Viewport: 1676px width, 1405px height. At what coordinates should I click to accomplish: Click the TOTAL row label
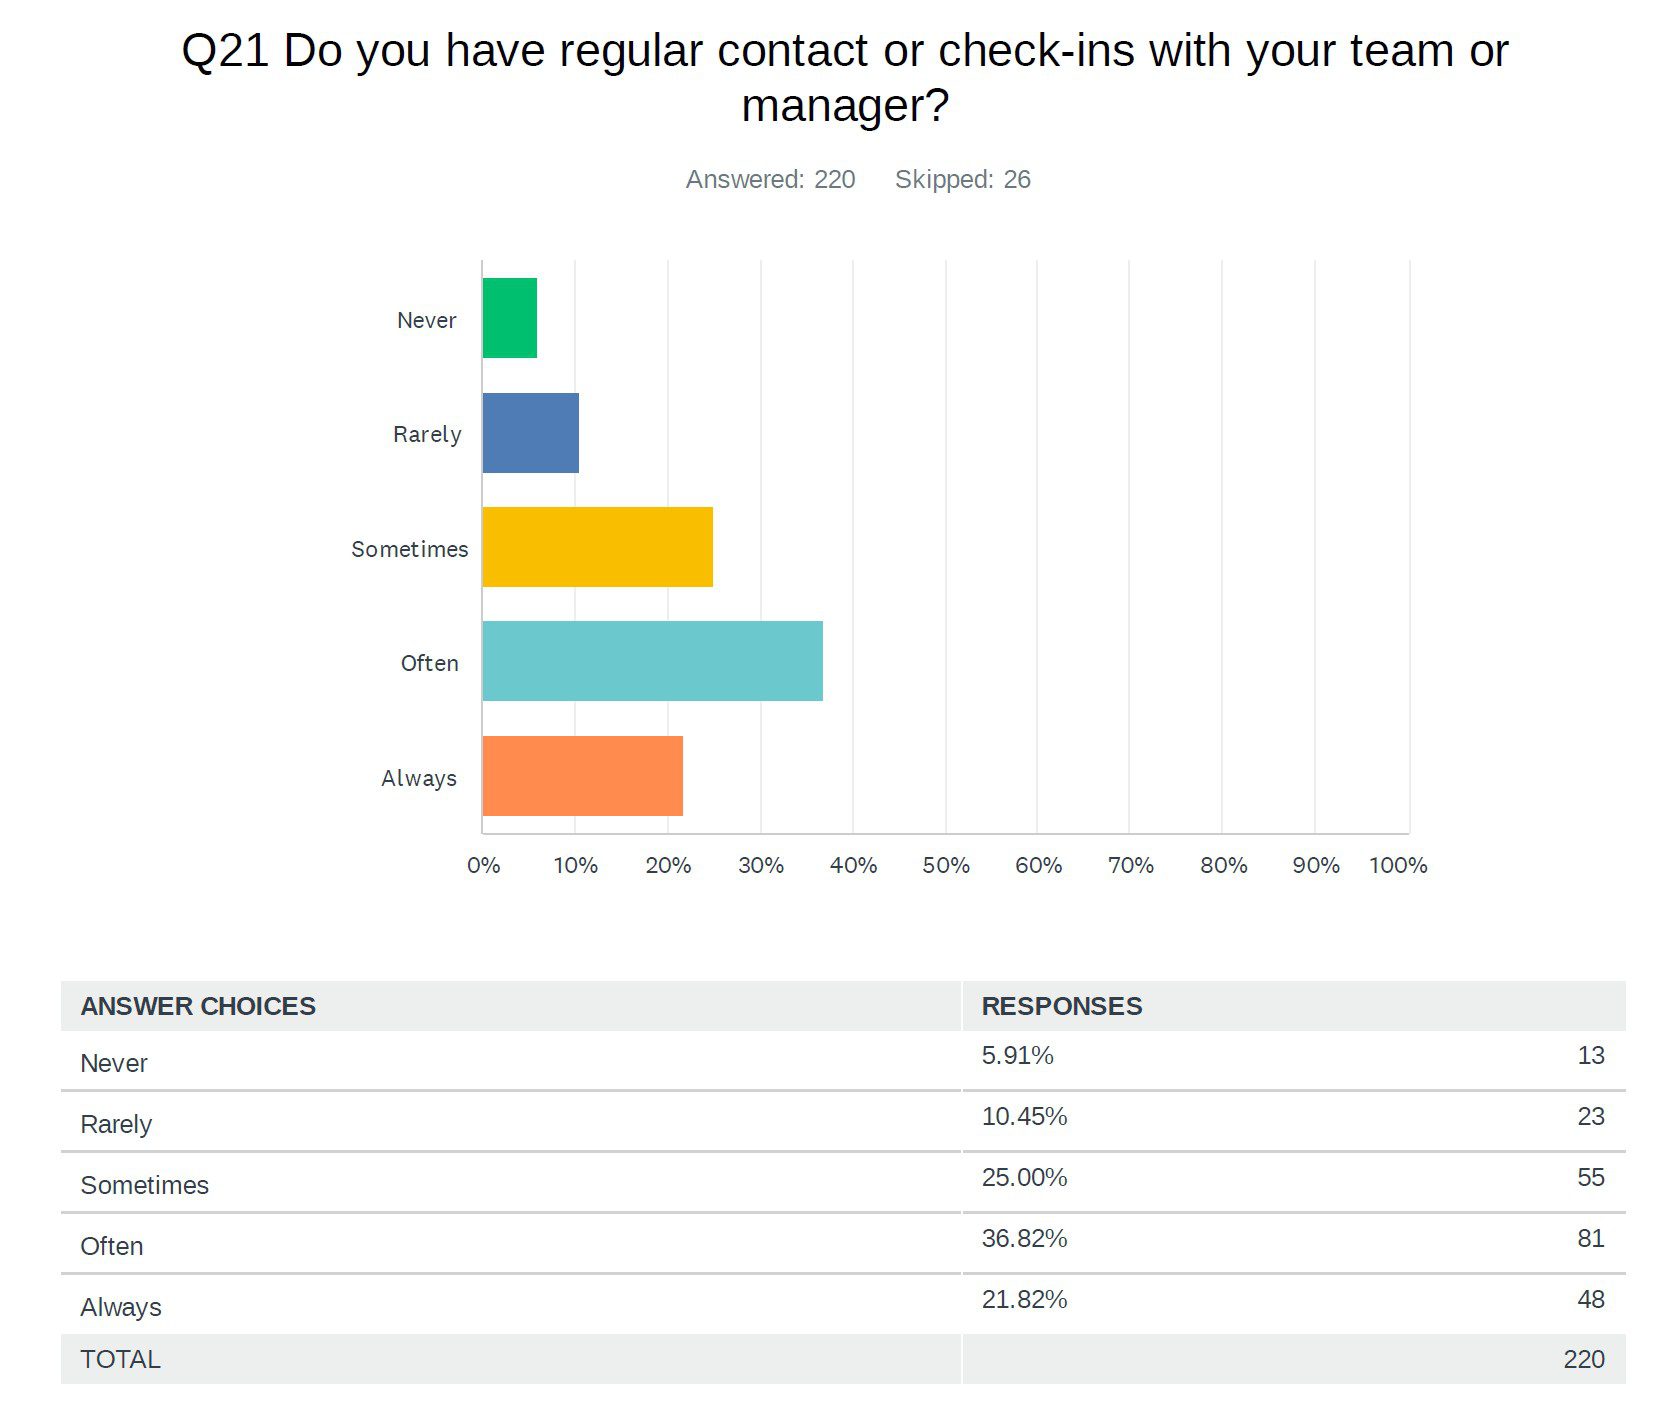click(x=120, y=1359)
